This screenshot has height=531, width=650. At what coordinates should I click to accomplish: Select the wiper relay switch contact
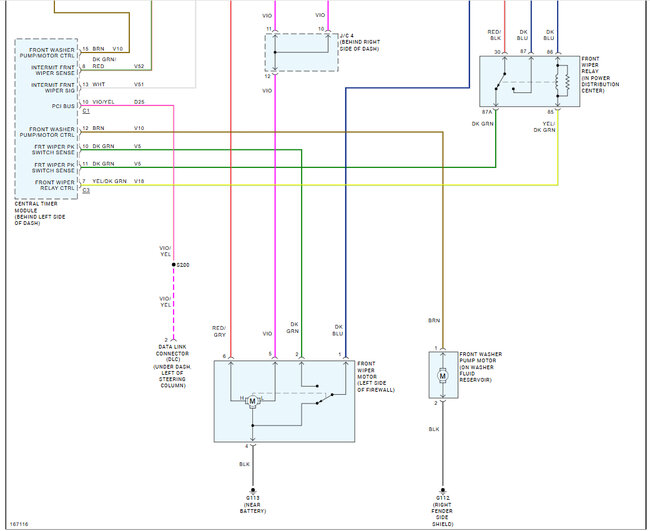click(501, 81)
